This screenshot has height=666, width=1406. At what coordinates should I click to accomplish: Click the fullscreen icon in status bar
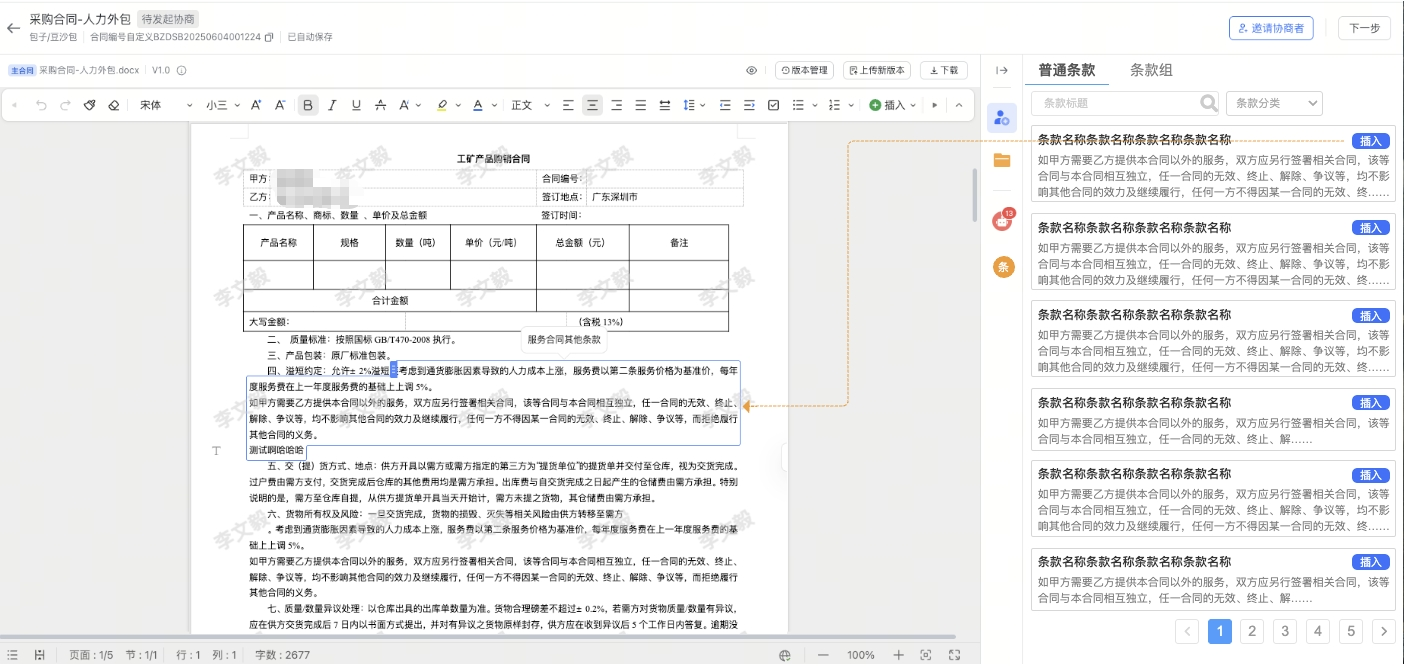(x=954, y=655)
